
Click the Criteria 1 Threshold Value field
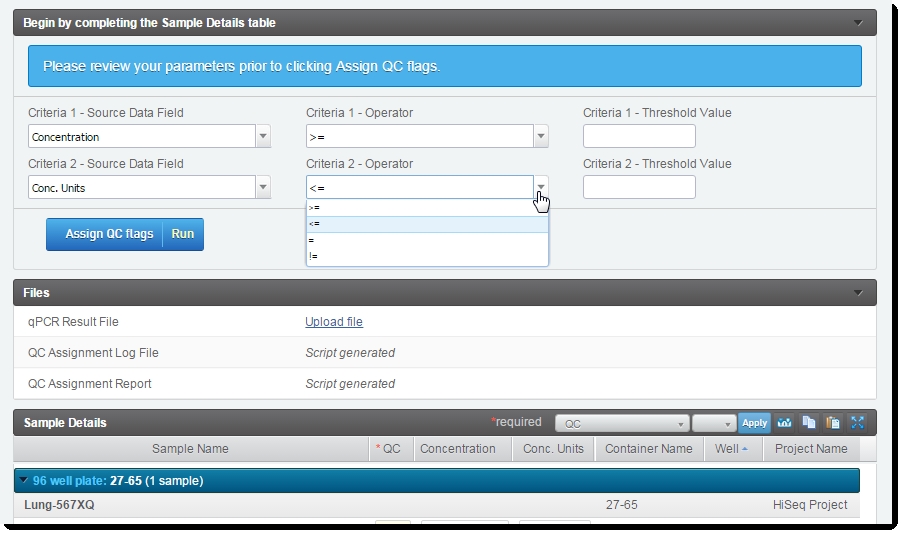638,137
